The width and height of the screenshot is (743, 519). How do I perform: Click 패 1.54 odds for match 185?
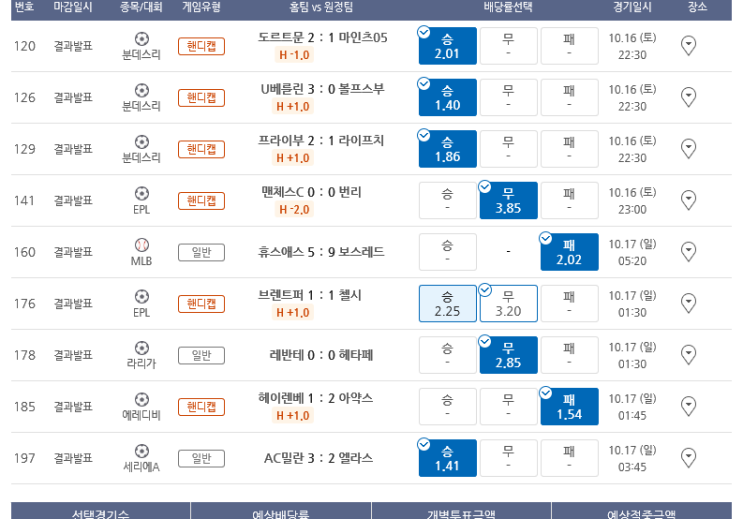(569, 407)
